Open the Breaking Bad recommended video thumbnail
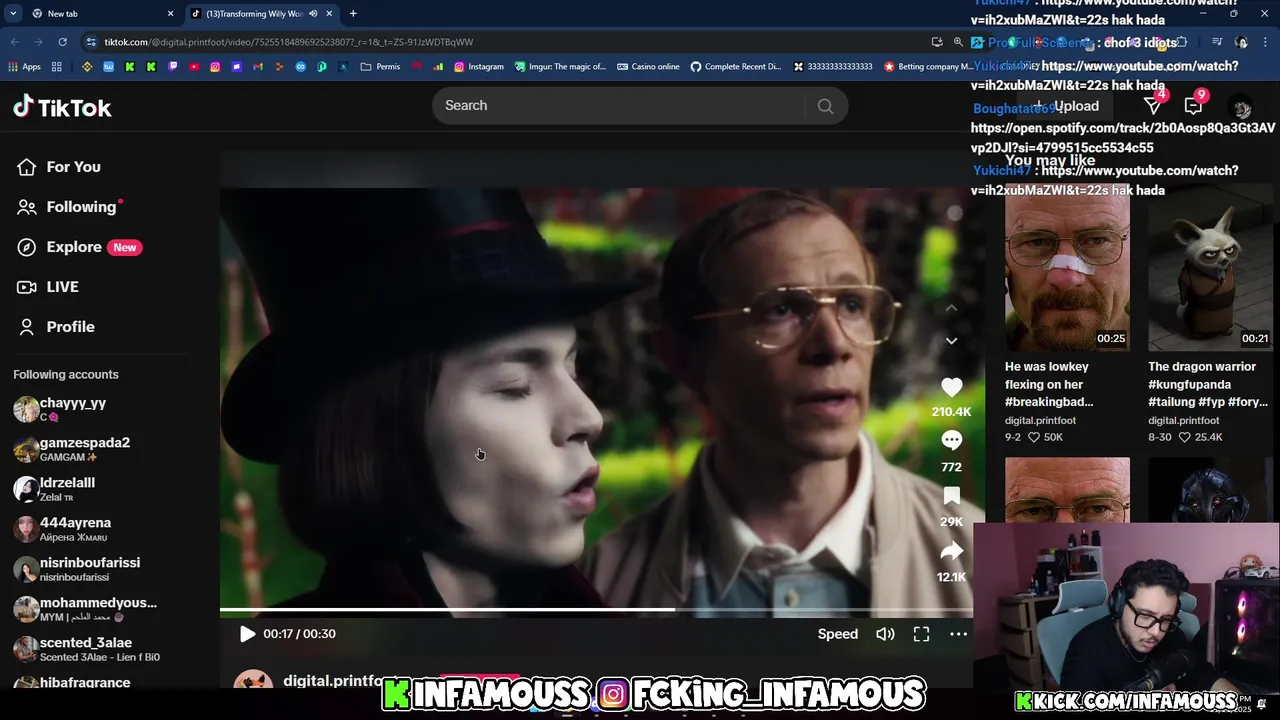 coord(1067,268)
